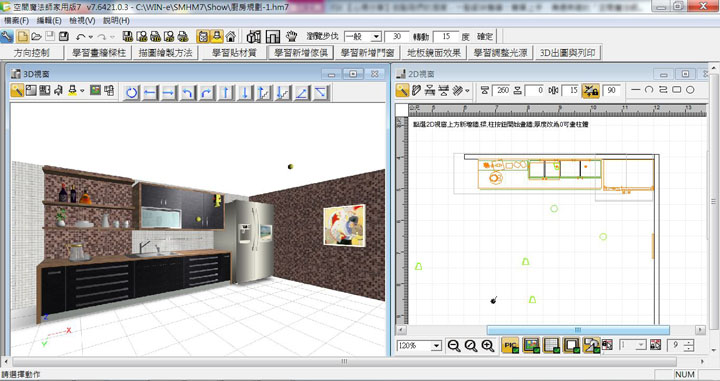
Task: Click the black floppy Save As icon
Action: pos(64,36)
